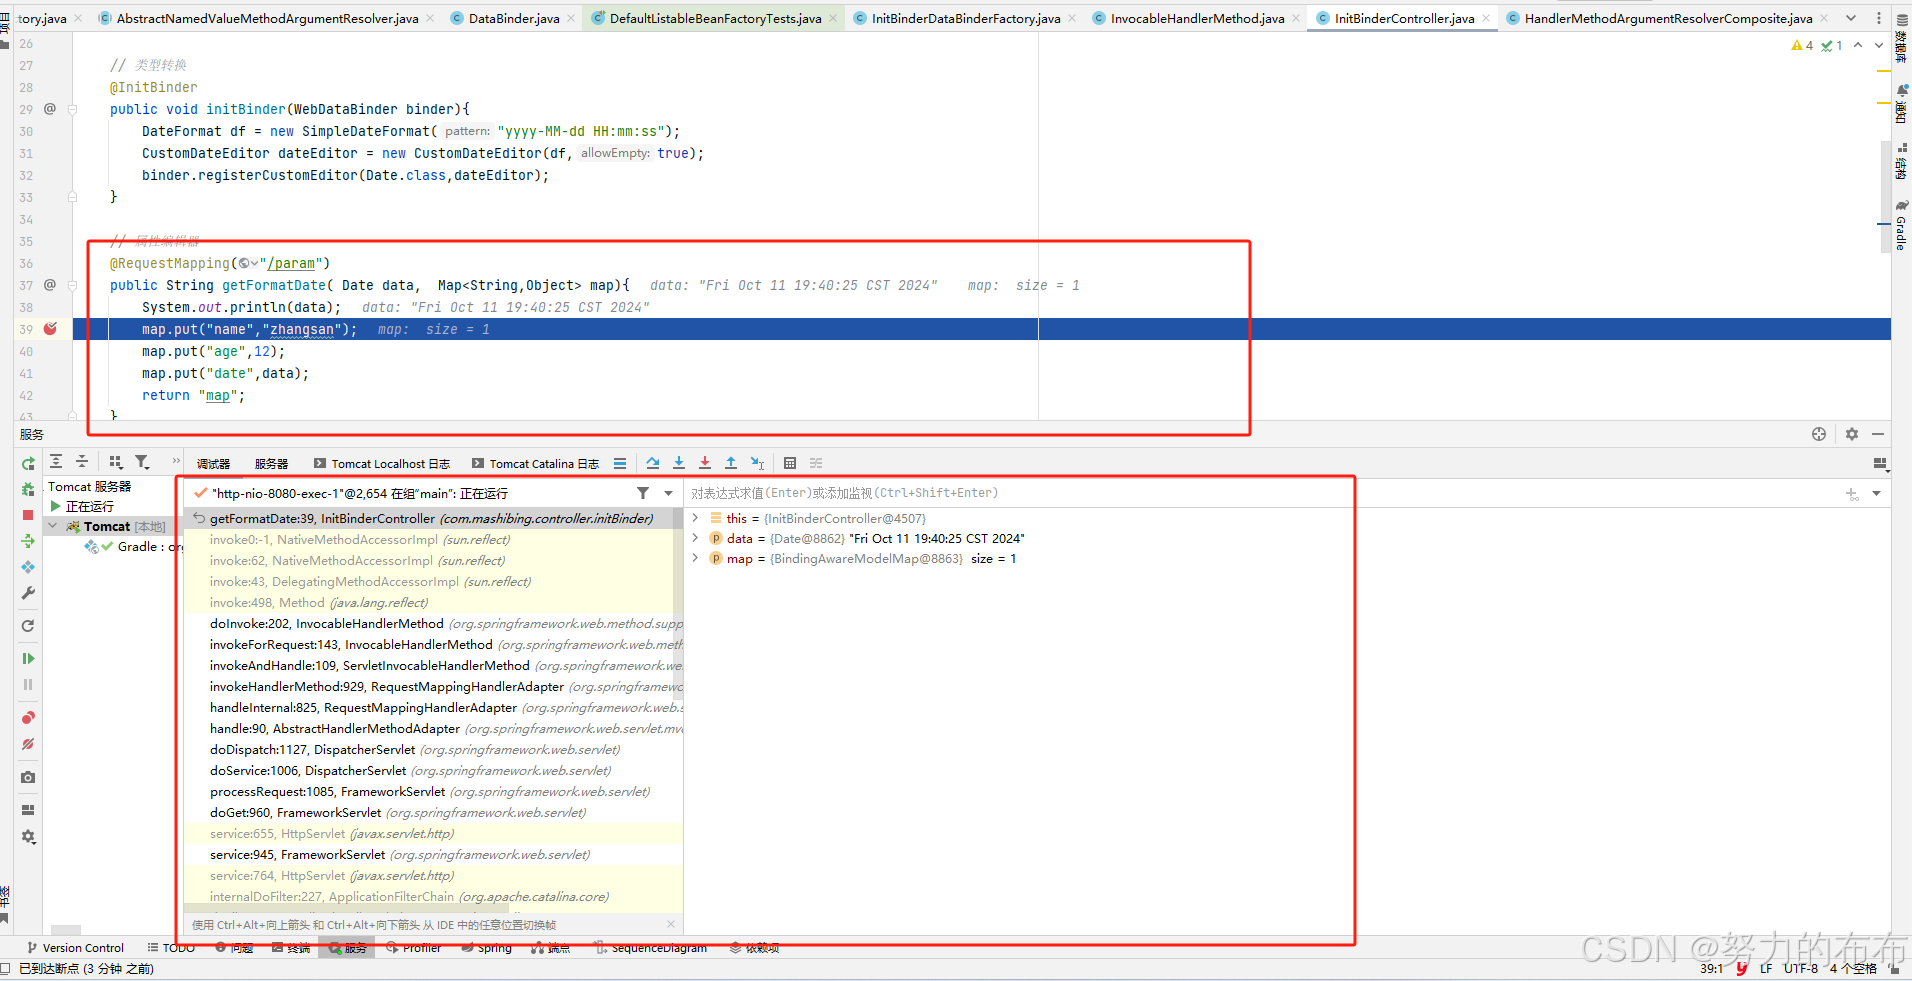Hide the services tool window

pyautogui.click(x=1878, y=434)
